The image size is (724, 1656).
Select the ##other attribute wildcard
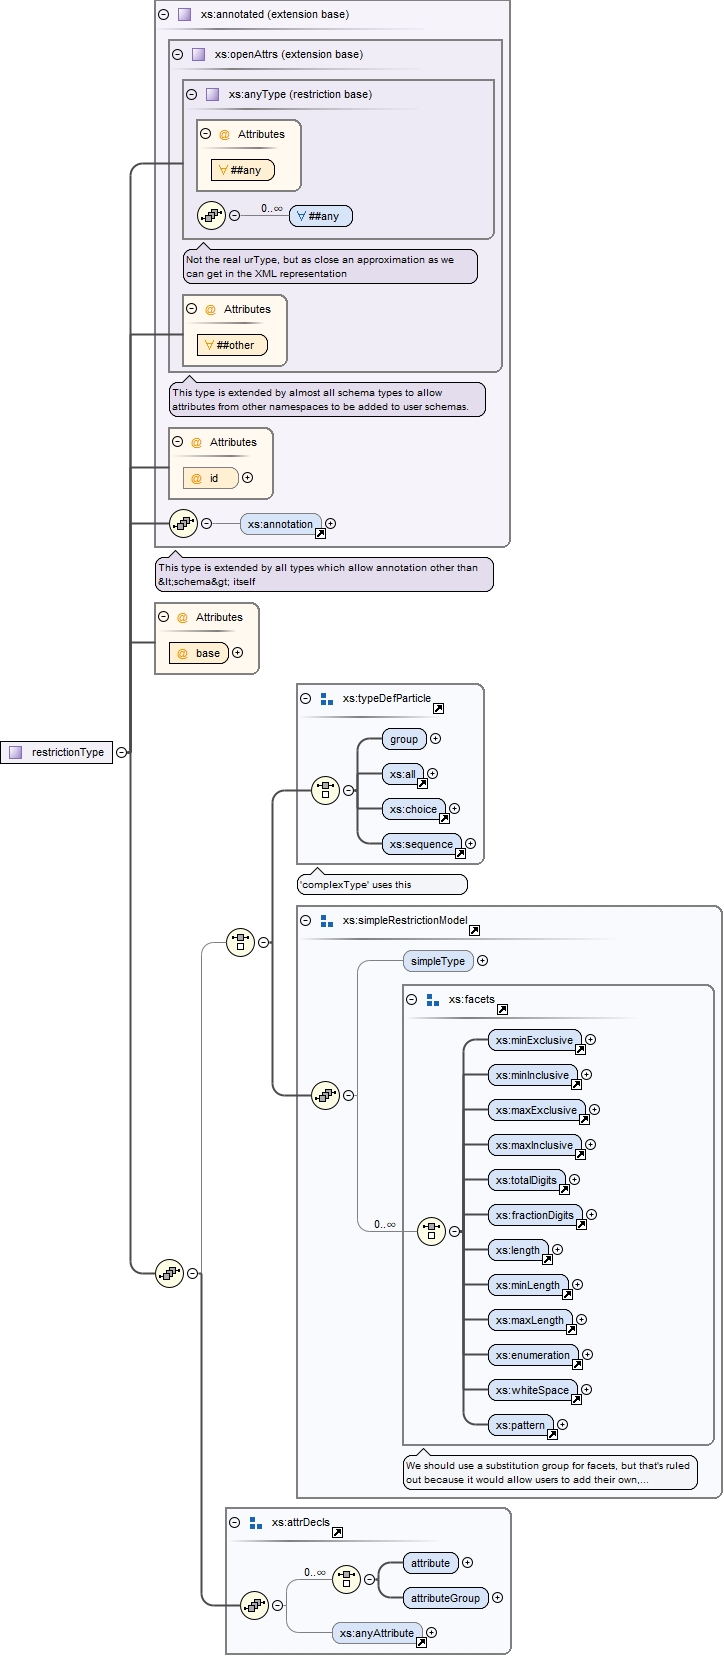click(233, 345)
